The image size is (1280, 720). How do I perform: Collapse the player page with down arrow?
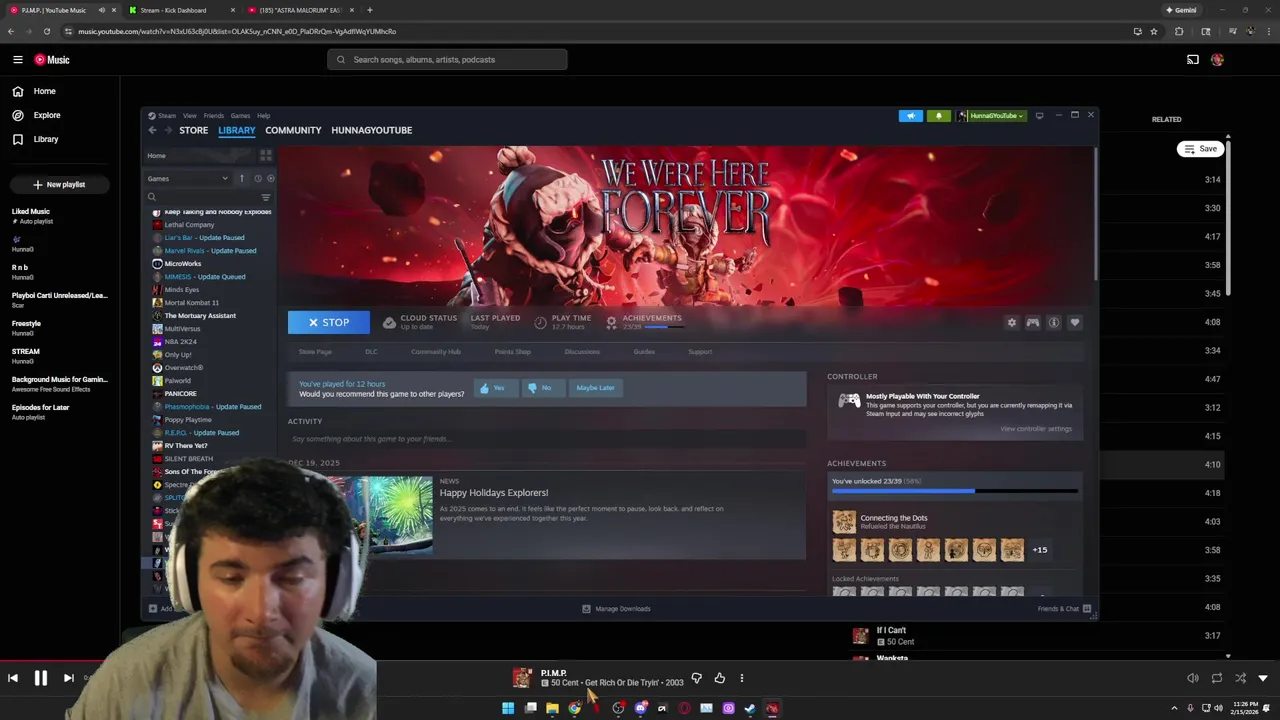(x=1263, y=678)
